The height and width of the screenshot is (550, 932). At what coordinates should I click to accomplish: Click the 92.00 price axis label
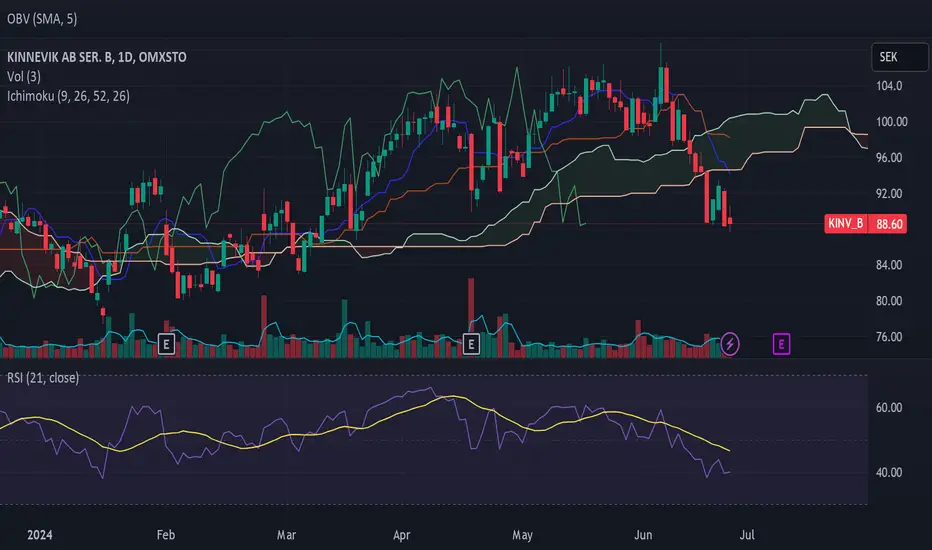(x=889, y=194)
